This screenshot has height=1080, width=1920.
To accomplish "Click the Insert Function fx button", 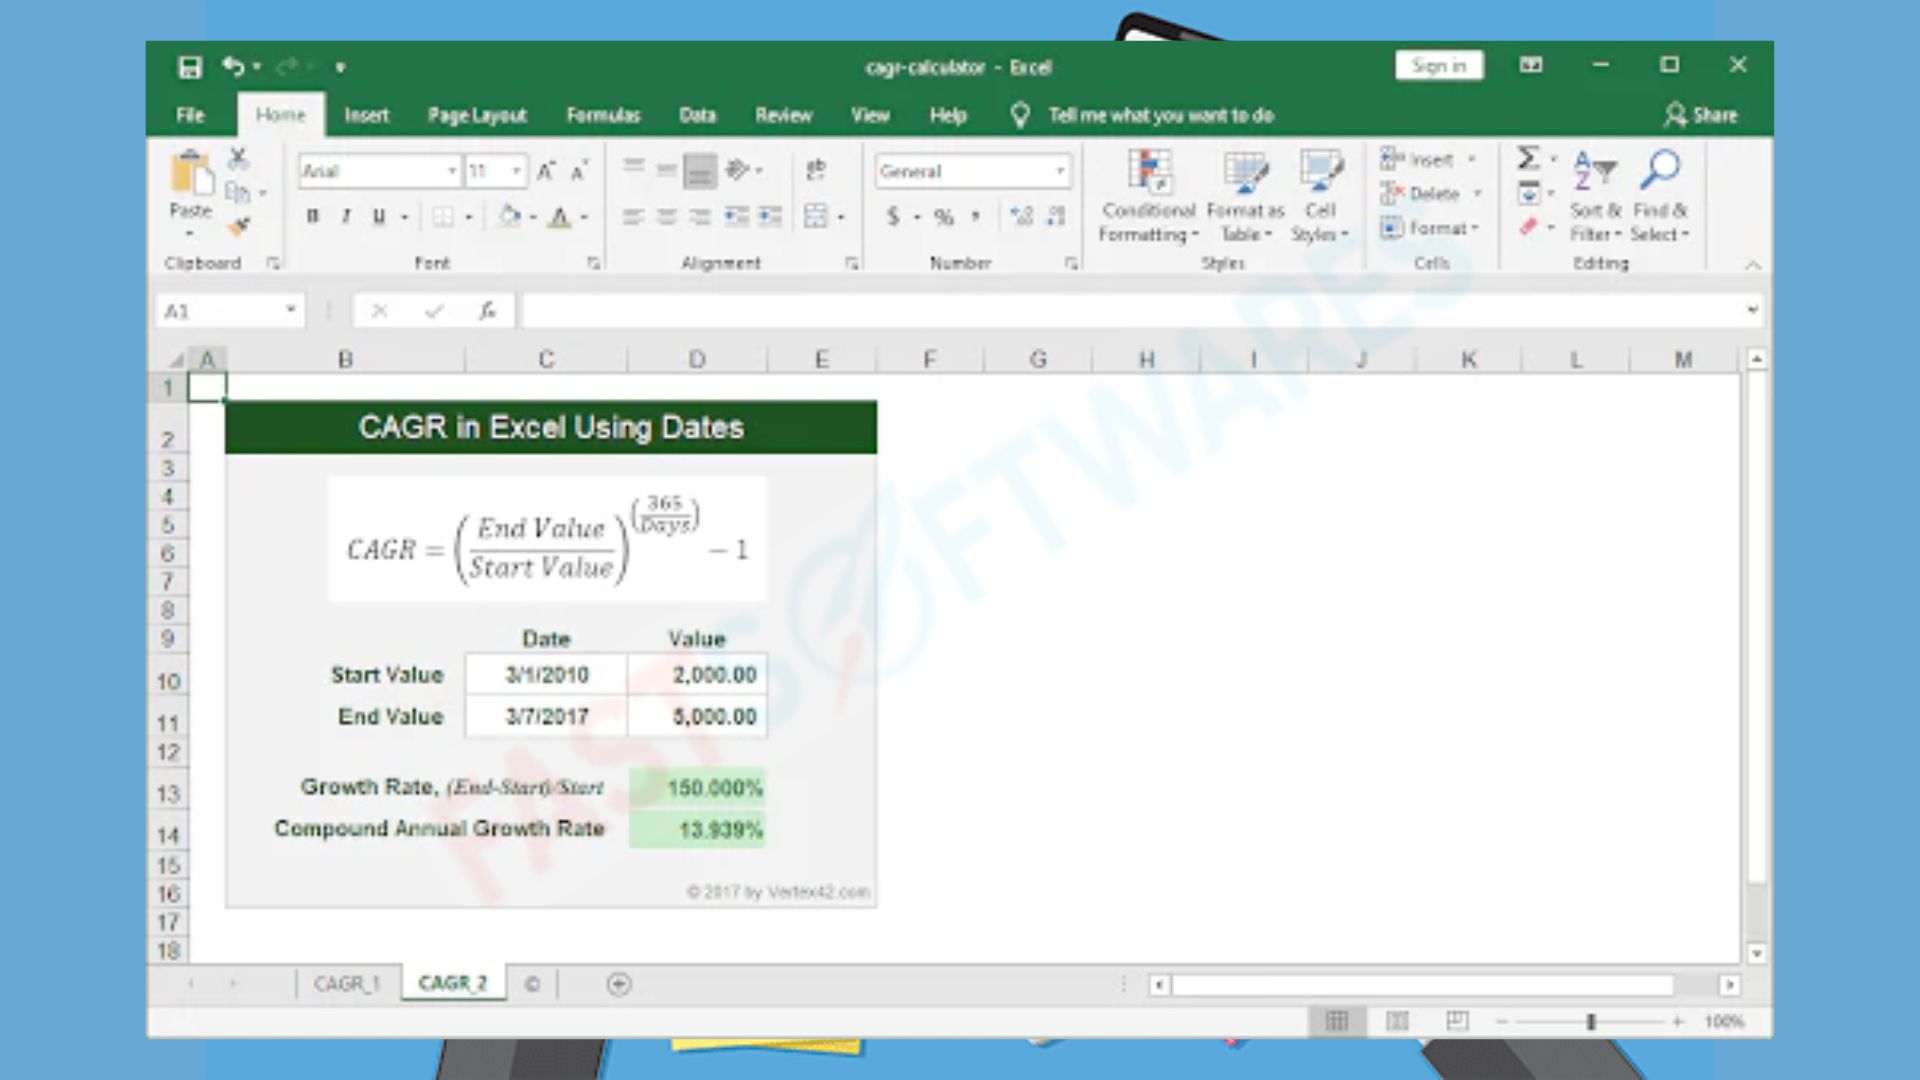I will 487,311.
